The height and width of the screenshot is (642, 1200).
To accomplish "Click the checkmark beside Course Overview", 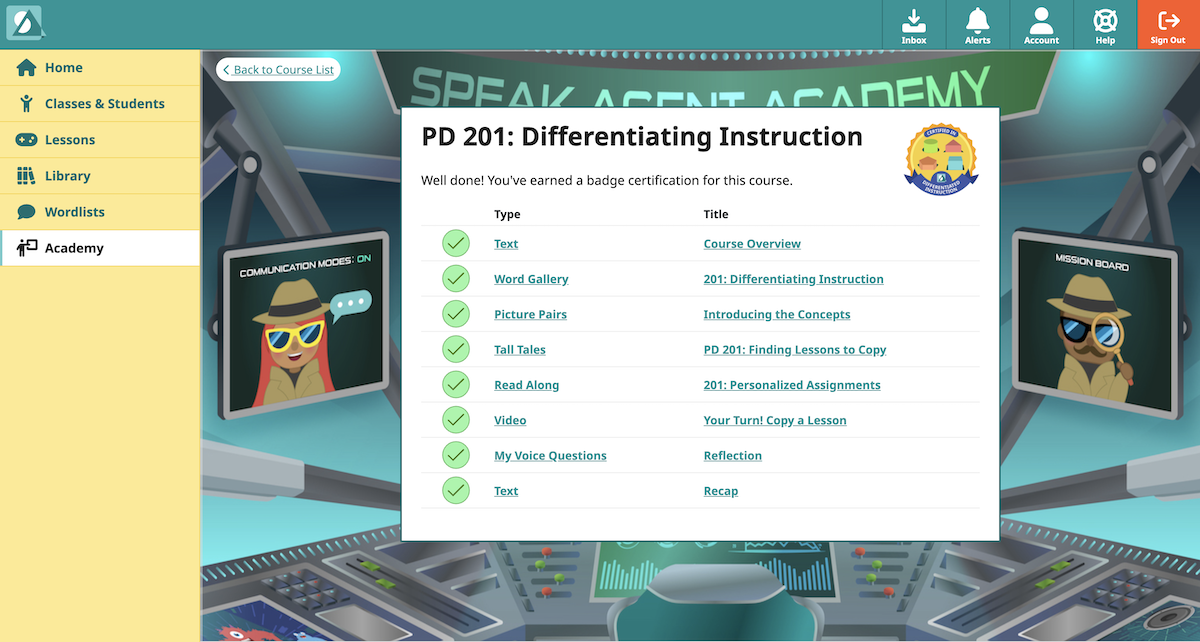I will click(x=456, y=244).
